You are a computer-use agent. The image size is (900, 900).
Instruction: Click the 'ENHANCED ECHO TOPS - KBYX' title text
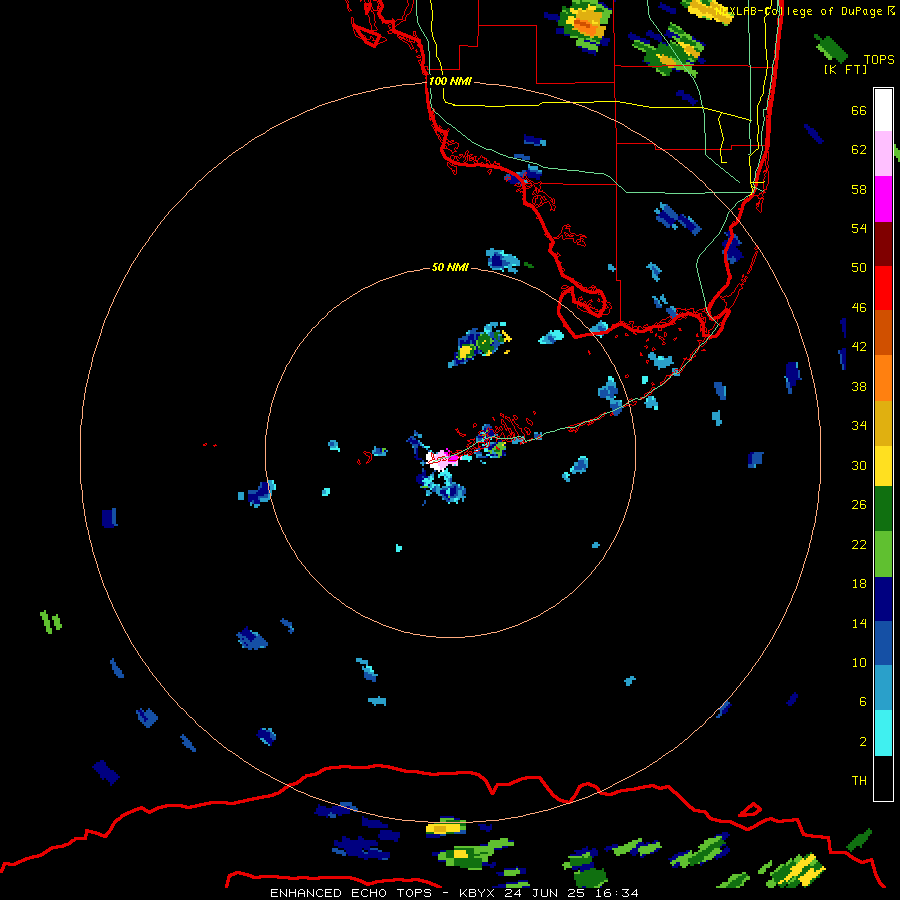tap(385, 893)
